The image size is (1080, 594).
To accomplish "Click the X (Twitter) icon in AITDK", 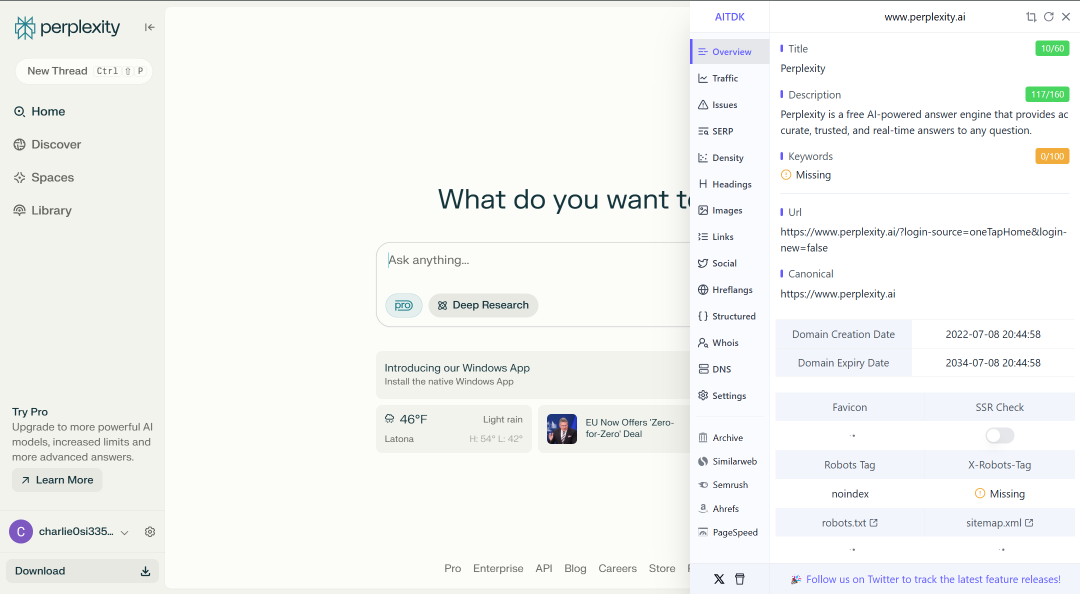I will coord(719,580).
